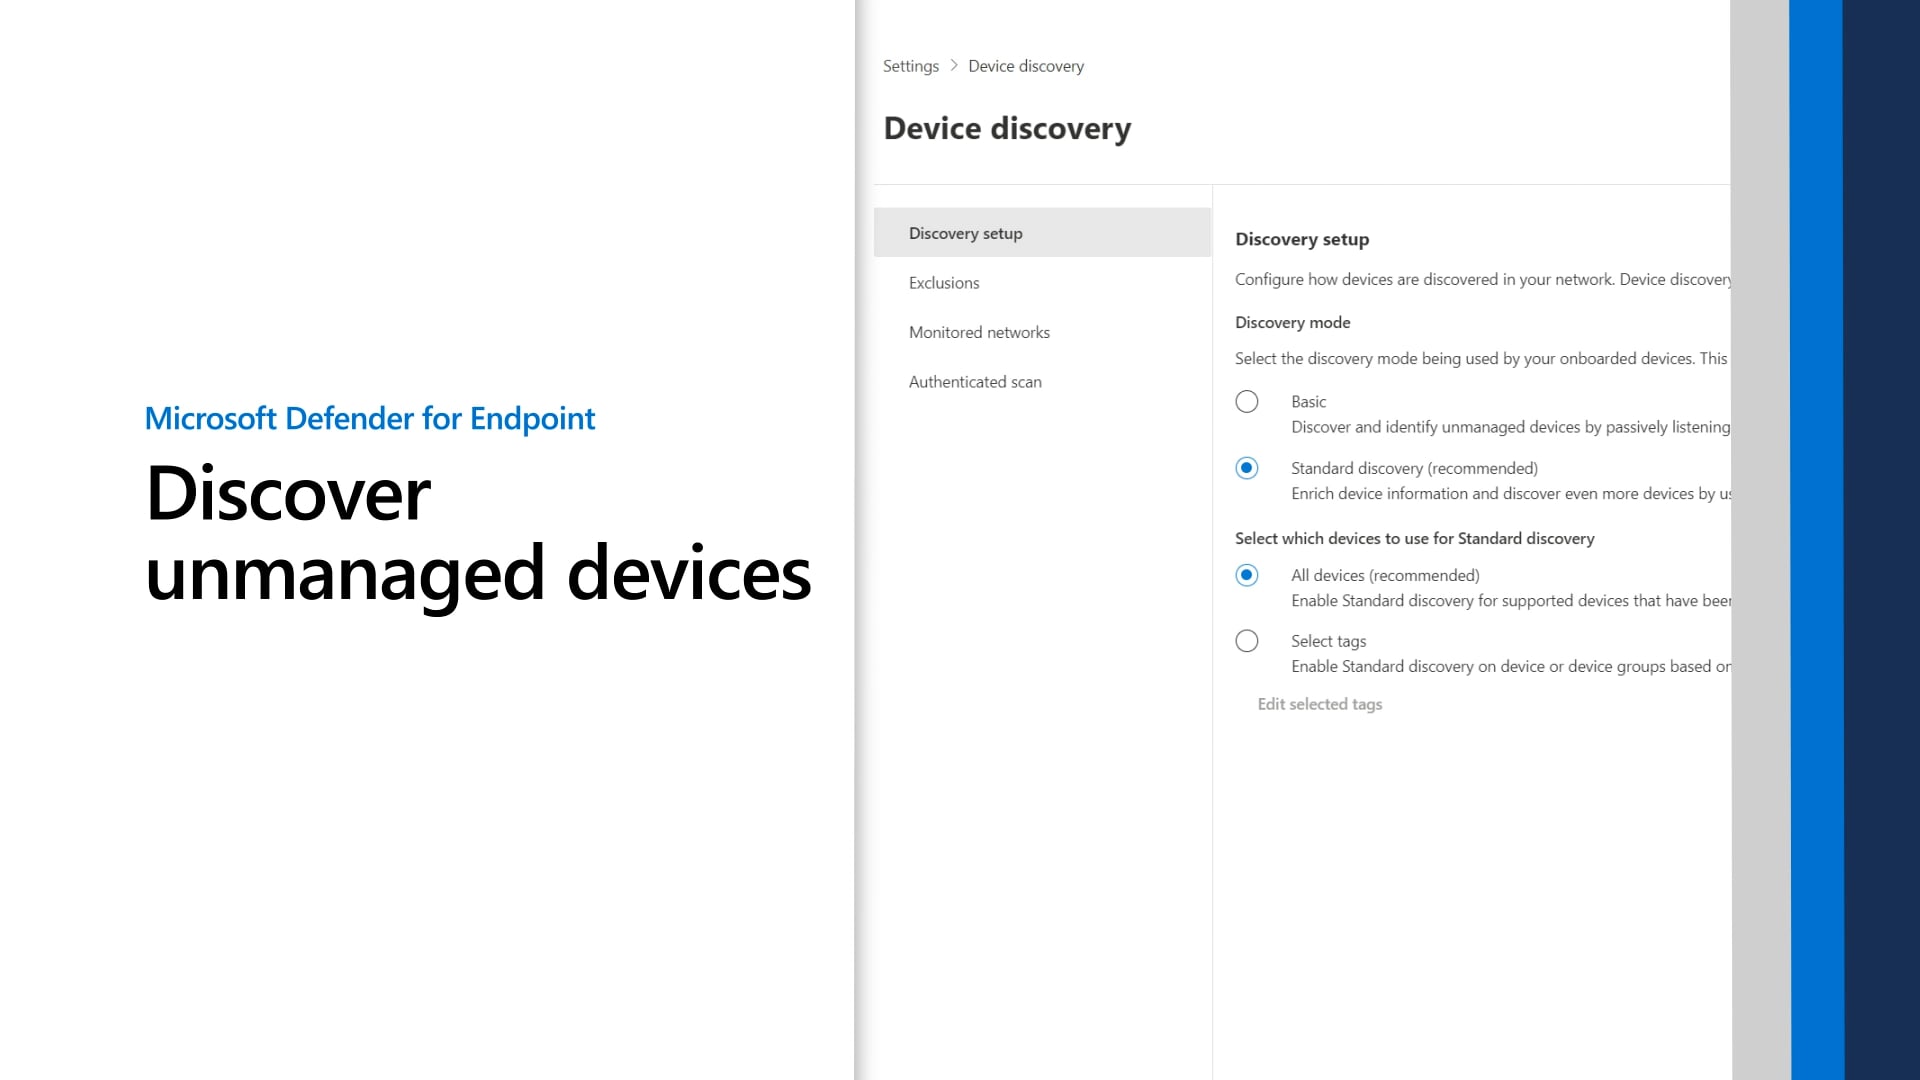The height and width of the screenshot is (1080, 1920).
Task: Open the Authenticated scan section
Action: (974, 382)
